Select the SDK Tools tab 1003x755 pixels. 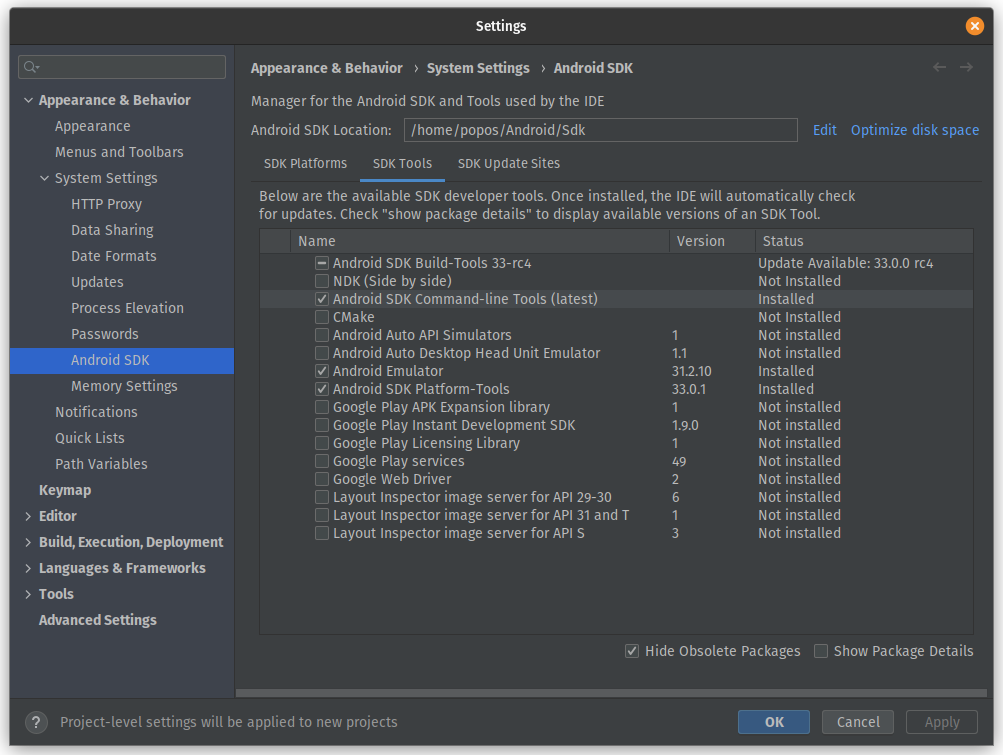click(x=402, y=164)
